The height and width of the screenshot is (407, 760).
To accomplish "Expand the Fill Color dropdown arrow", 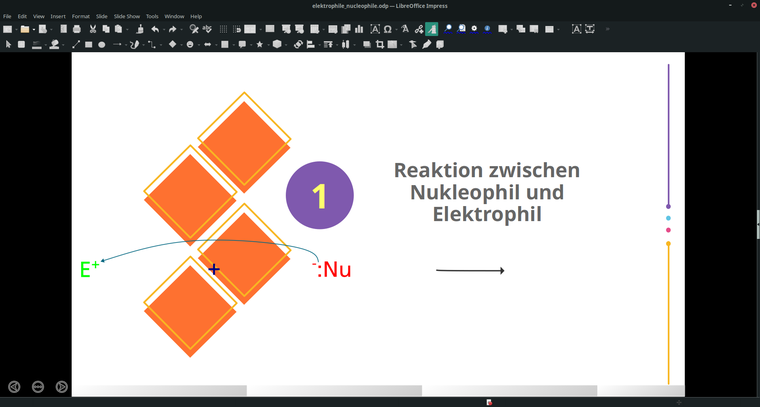I will point(63,45).
